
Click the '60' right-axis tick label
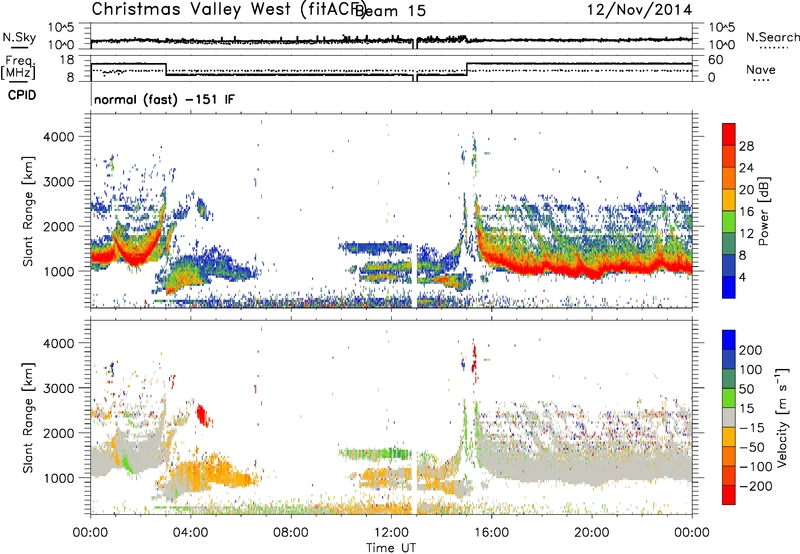click(x=716, y=60)
